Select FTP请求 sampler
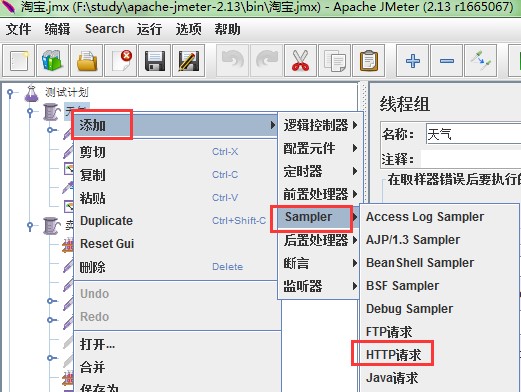The image size is (521, 392). [x=439, y=332]
